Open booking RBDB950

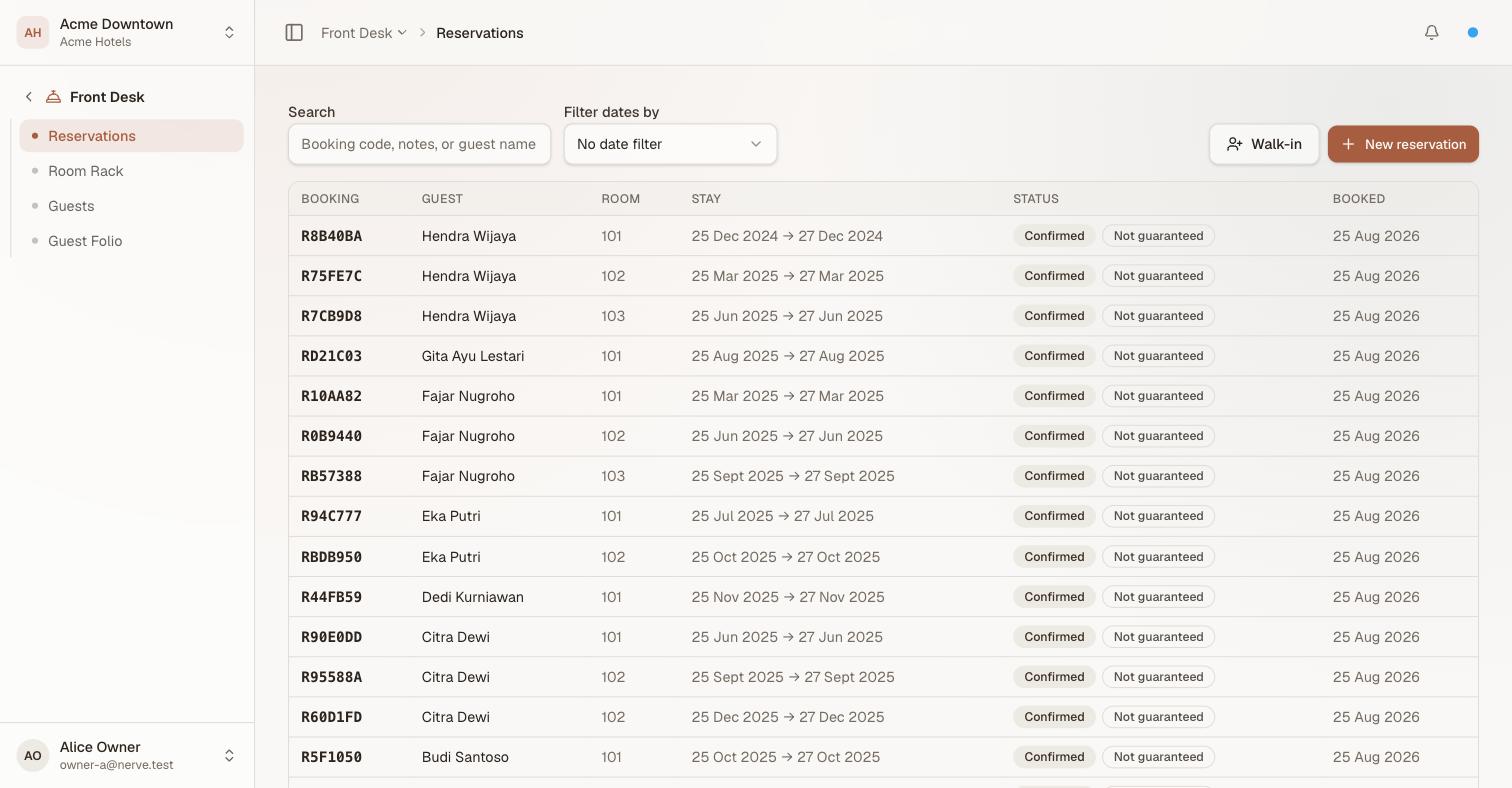[331, 557]
